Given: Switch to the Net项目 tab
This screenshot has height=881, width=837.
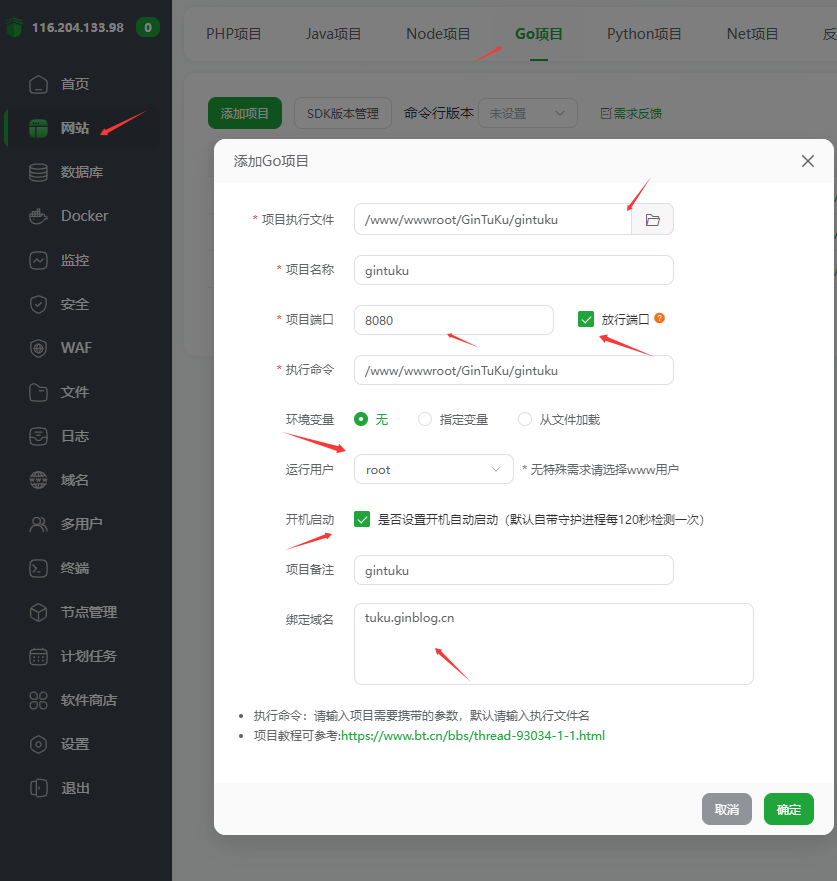Looking at the screenshot, I should [752, 34].
